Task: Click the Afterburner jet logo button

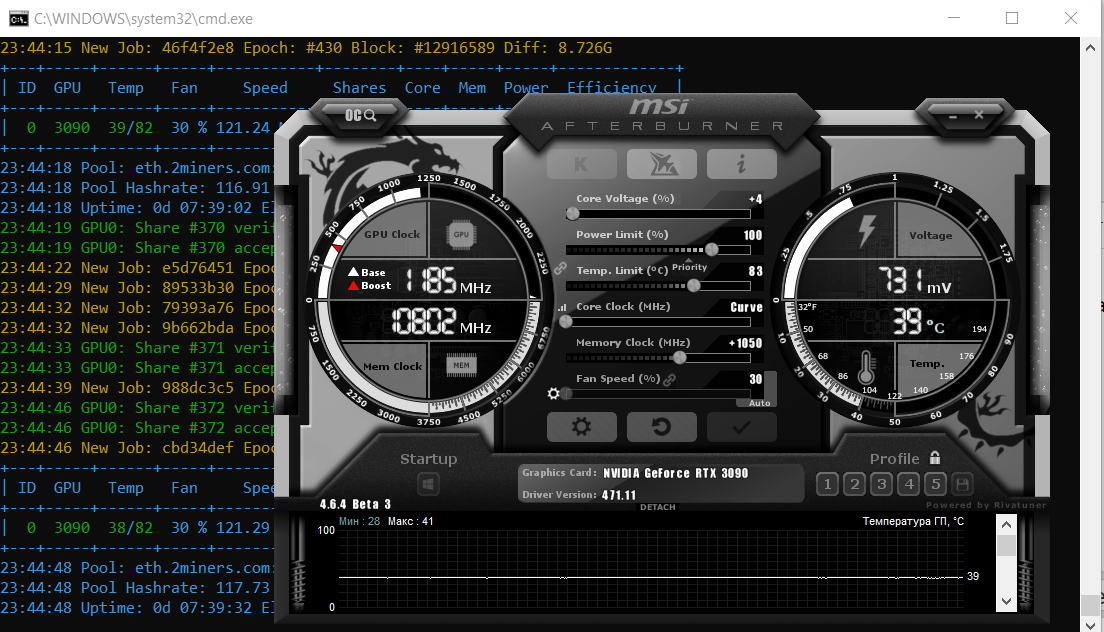Action: (662, 164)
